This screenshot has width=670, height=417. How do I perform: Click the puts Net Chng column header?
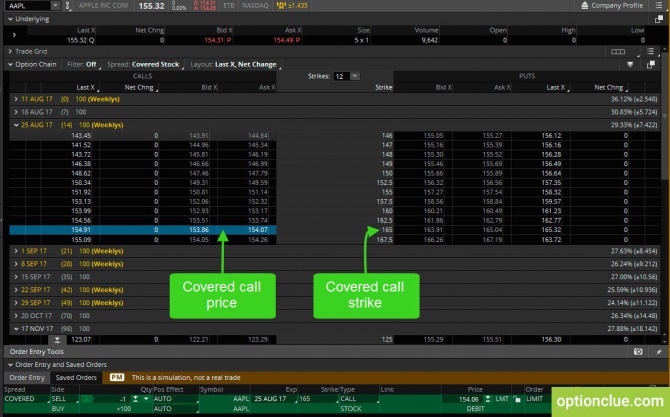(609, 87)
